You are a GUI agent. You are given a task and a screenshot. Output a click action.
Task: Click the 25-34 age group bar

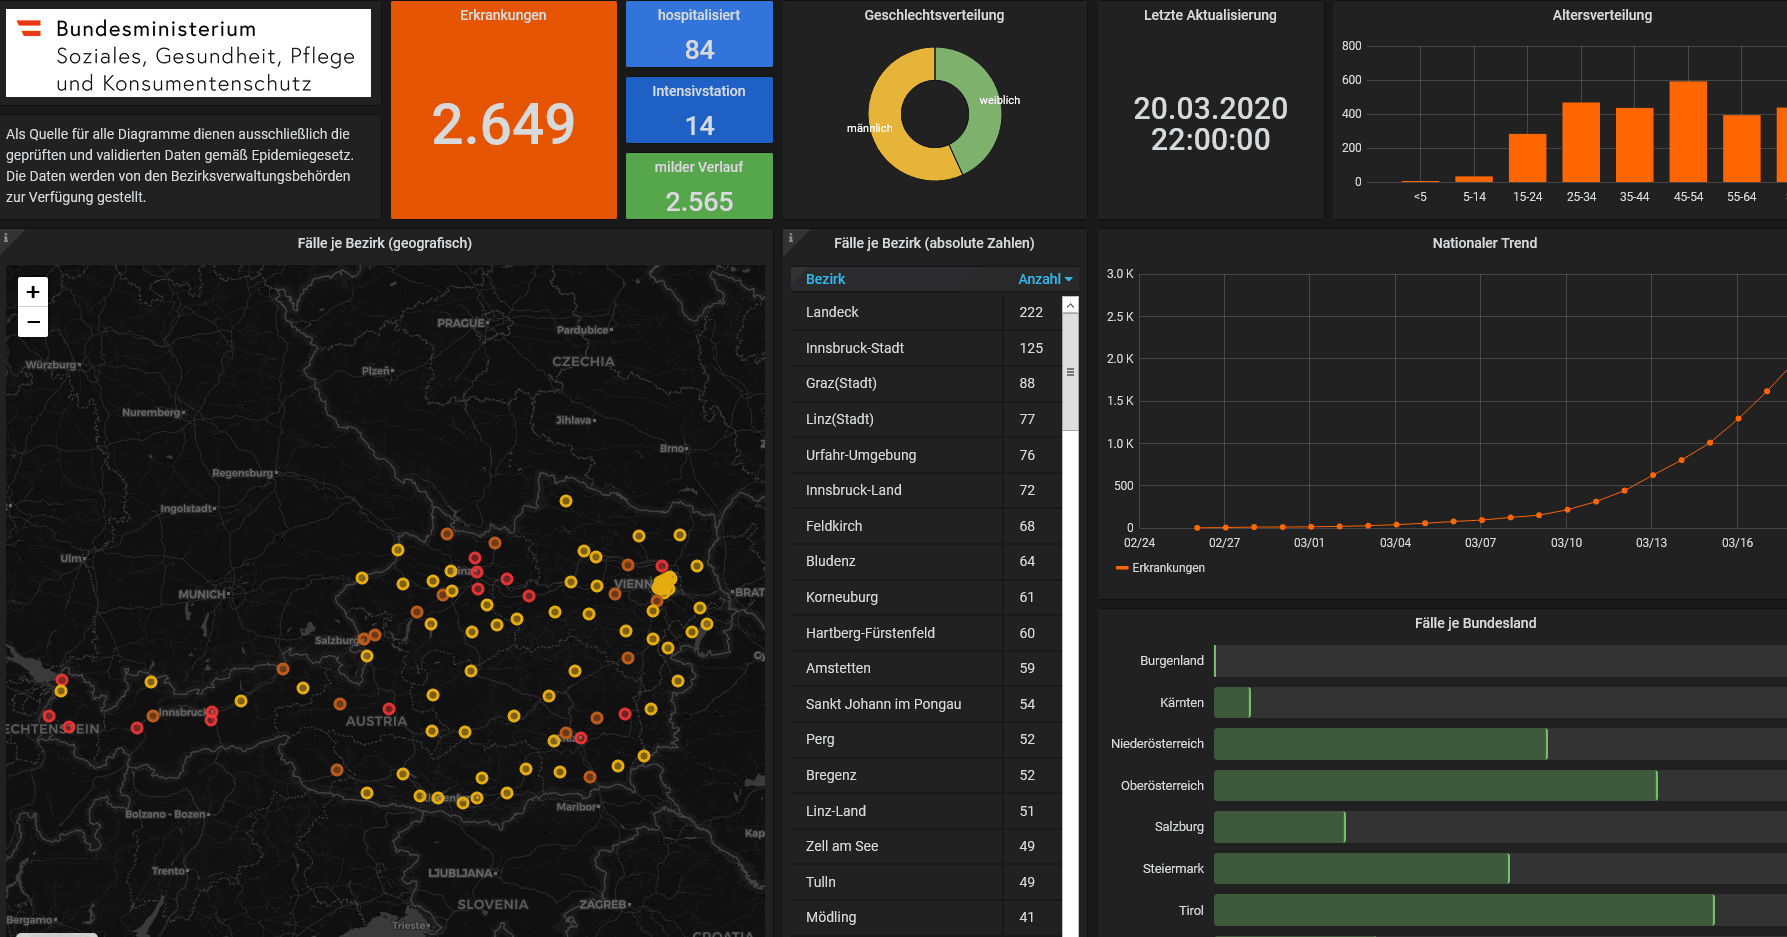click(1581, 142)
